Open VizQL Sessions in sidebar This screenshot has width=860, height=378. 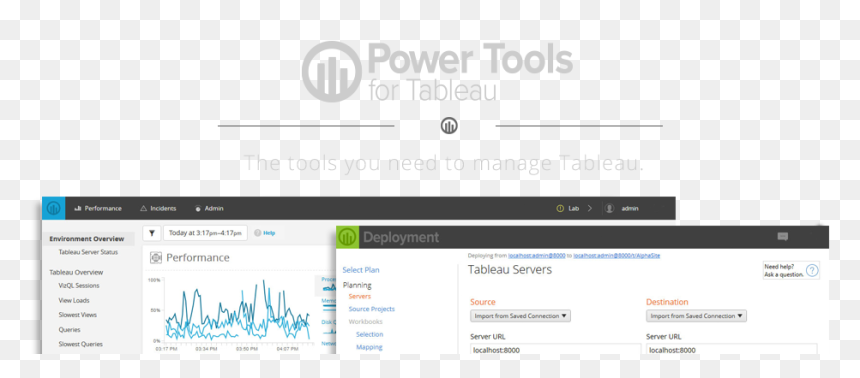[79, 285]
